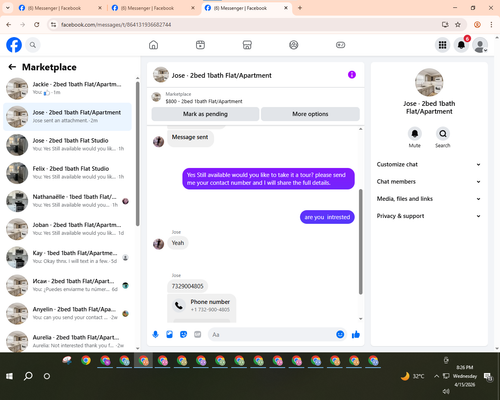Open the Marketplace storefront icon
This screenshot has height=400, width=500.
pyautogui.click(x=247, y=45)
